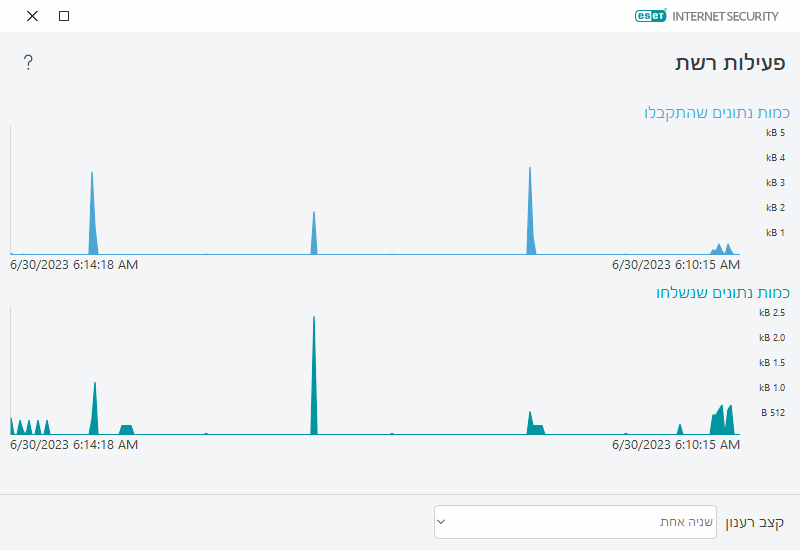Open the refresh rate dropdown showing שניה אחת

point(575,522)
